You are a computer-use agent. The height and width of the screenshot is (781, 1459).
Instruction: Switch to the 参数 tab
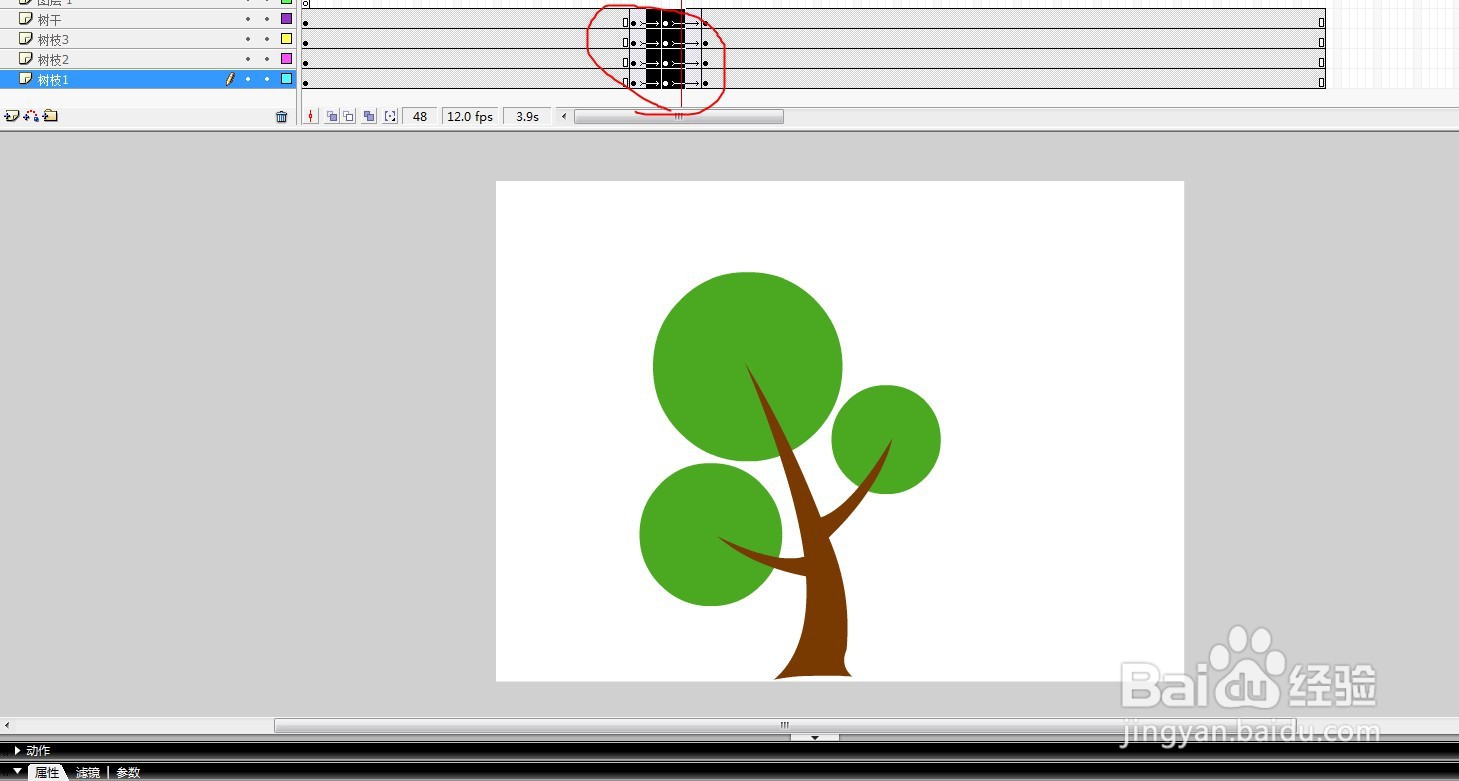128,772
